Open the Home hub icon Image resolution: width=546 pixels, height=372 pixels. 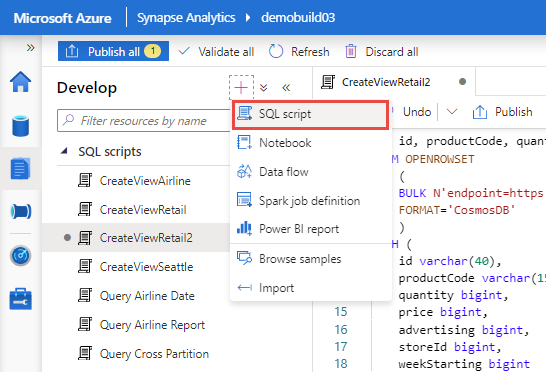(x=21, y=82)
